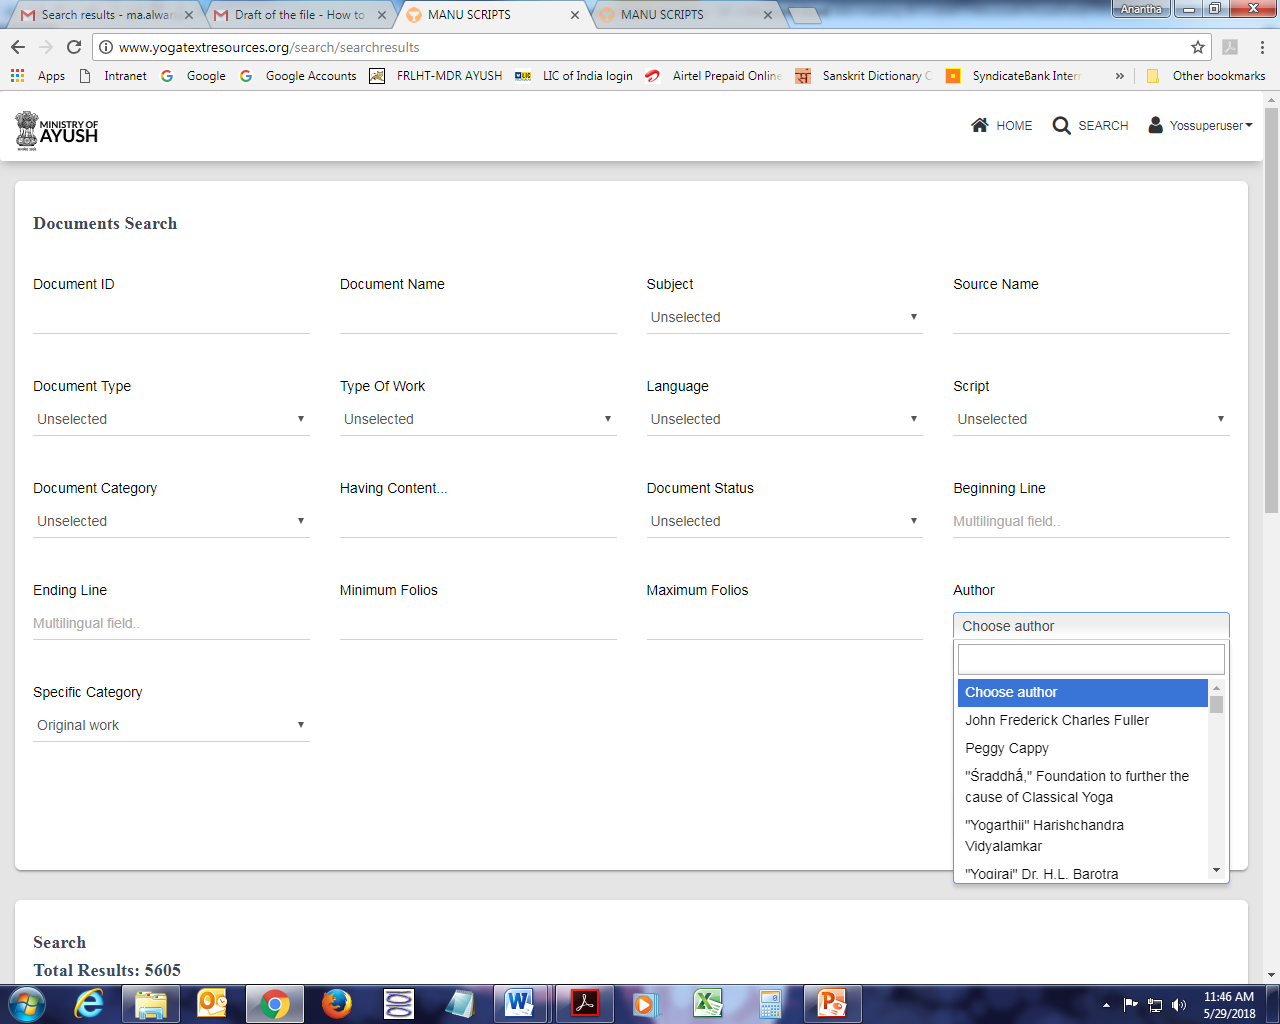Open the Sanskrit Dictionary bookmark
Viewport: 1280px width, 1024px height.
point(867,76)
